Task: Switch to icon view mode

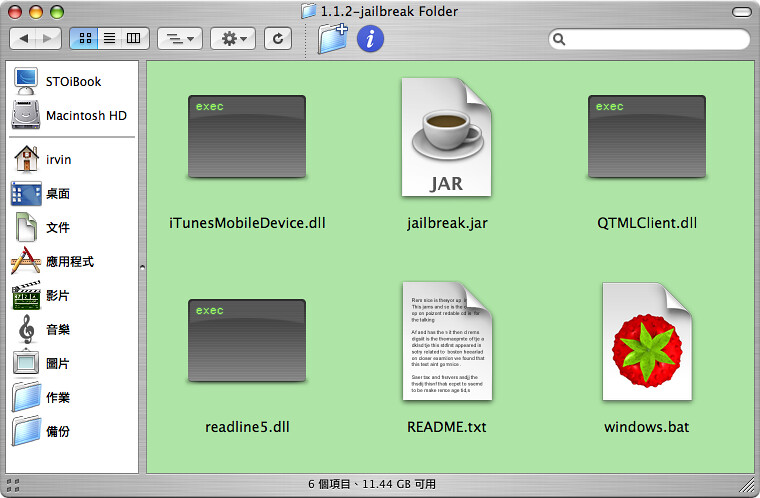Action: coord(85,39)
